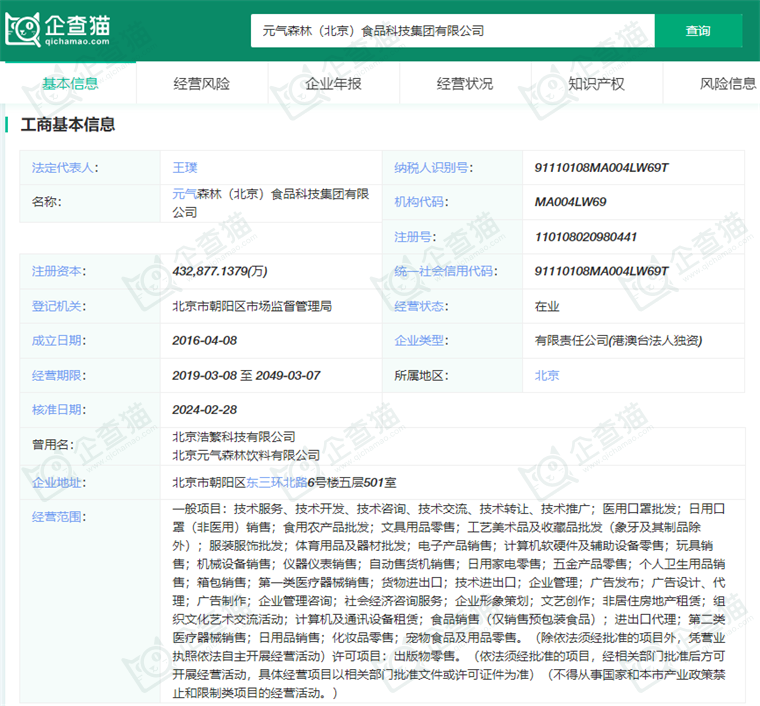Click the 法定代表人 label link
Screen dimensions: 760x706
click(65, 168)
